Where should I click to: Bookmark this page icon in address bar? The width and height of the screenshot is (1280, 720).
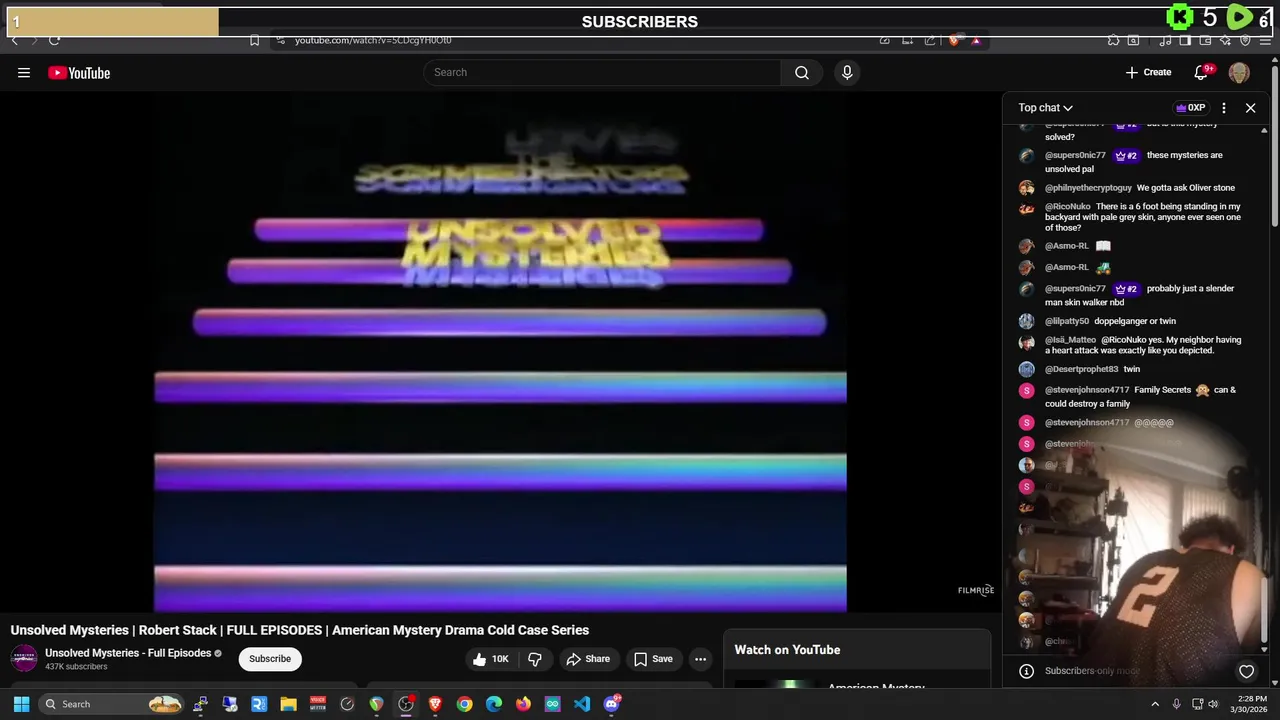tap(254, 40)
